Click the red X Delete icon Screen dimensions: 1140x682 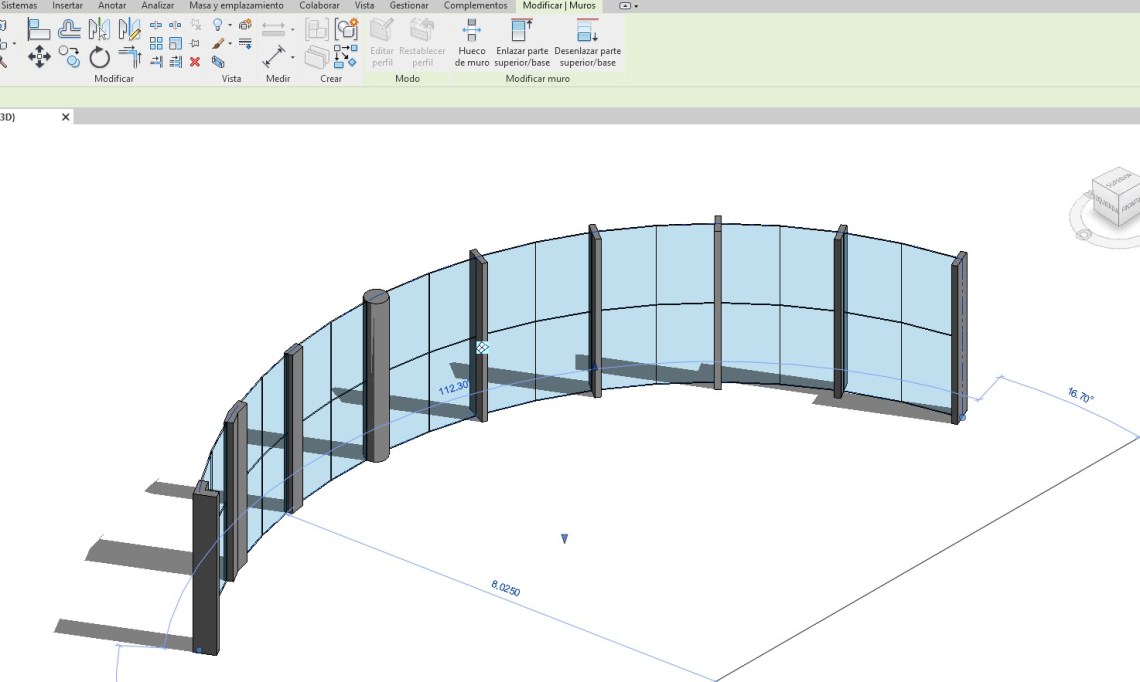(x=195, y=62)
